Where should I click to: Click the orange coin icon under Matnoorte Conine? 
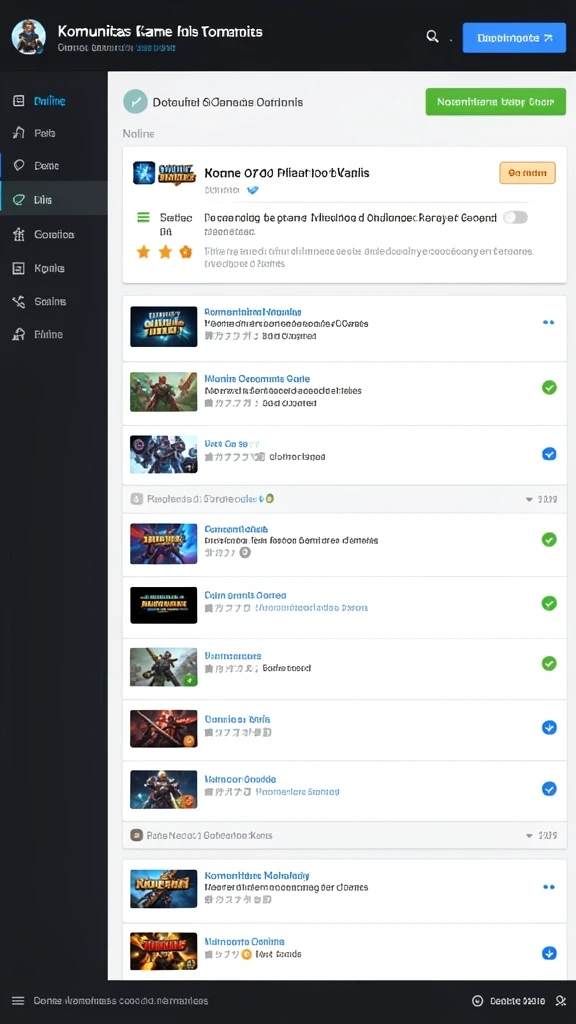(x=246, y=954)
